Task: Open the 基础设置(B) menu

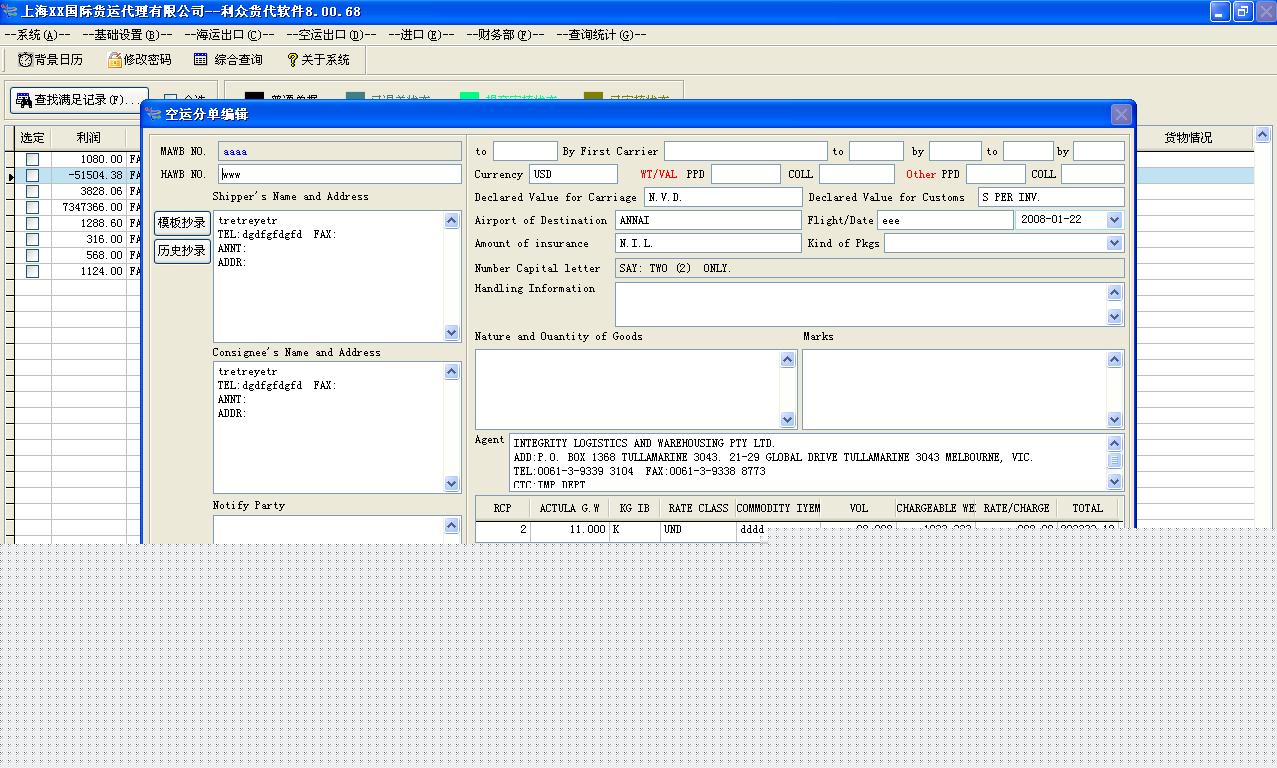Action: (127, 35)
